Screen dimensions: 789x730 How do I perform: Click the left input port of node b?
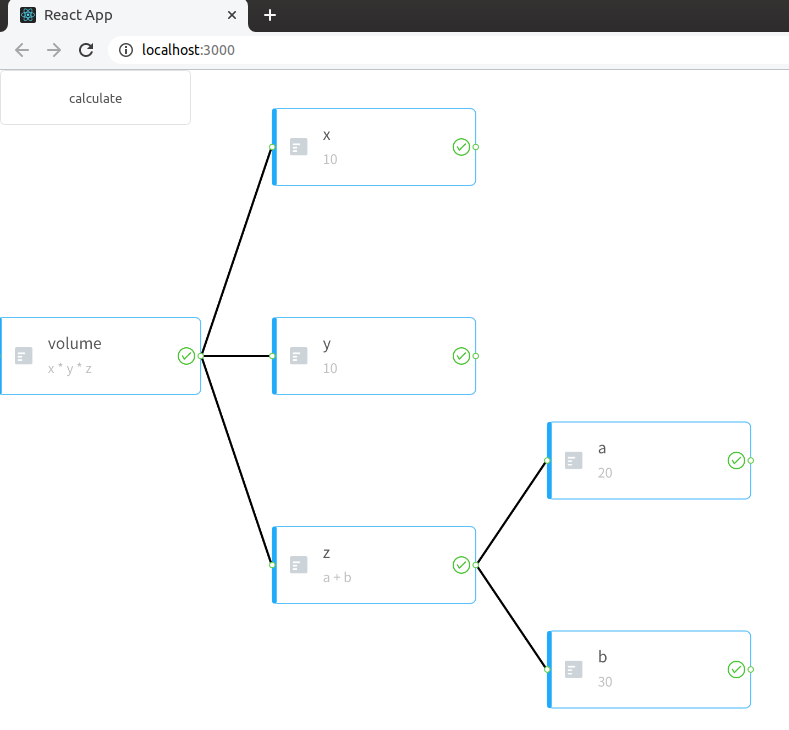(547, 669)
